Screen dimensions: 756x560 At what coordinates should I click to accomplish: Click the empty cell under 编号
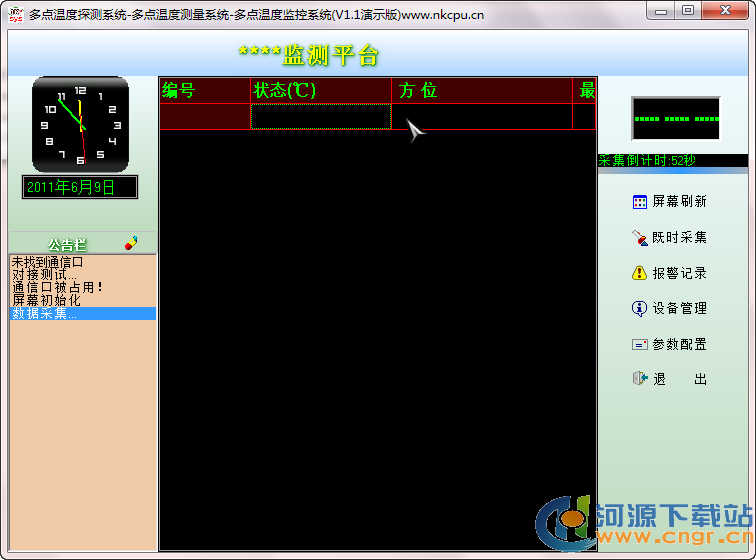coord(205,116)
